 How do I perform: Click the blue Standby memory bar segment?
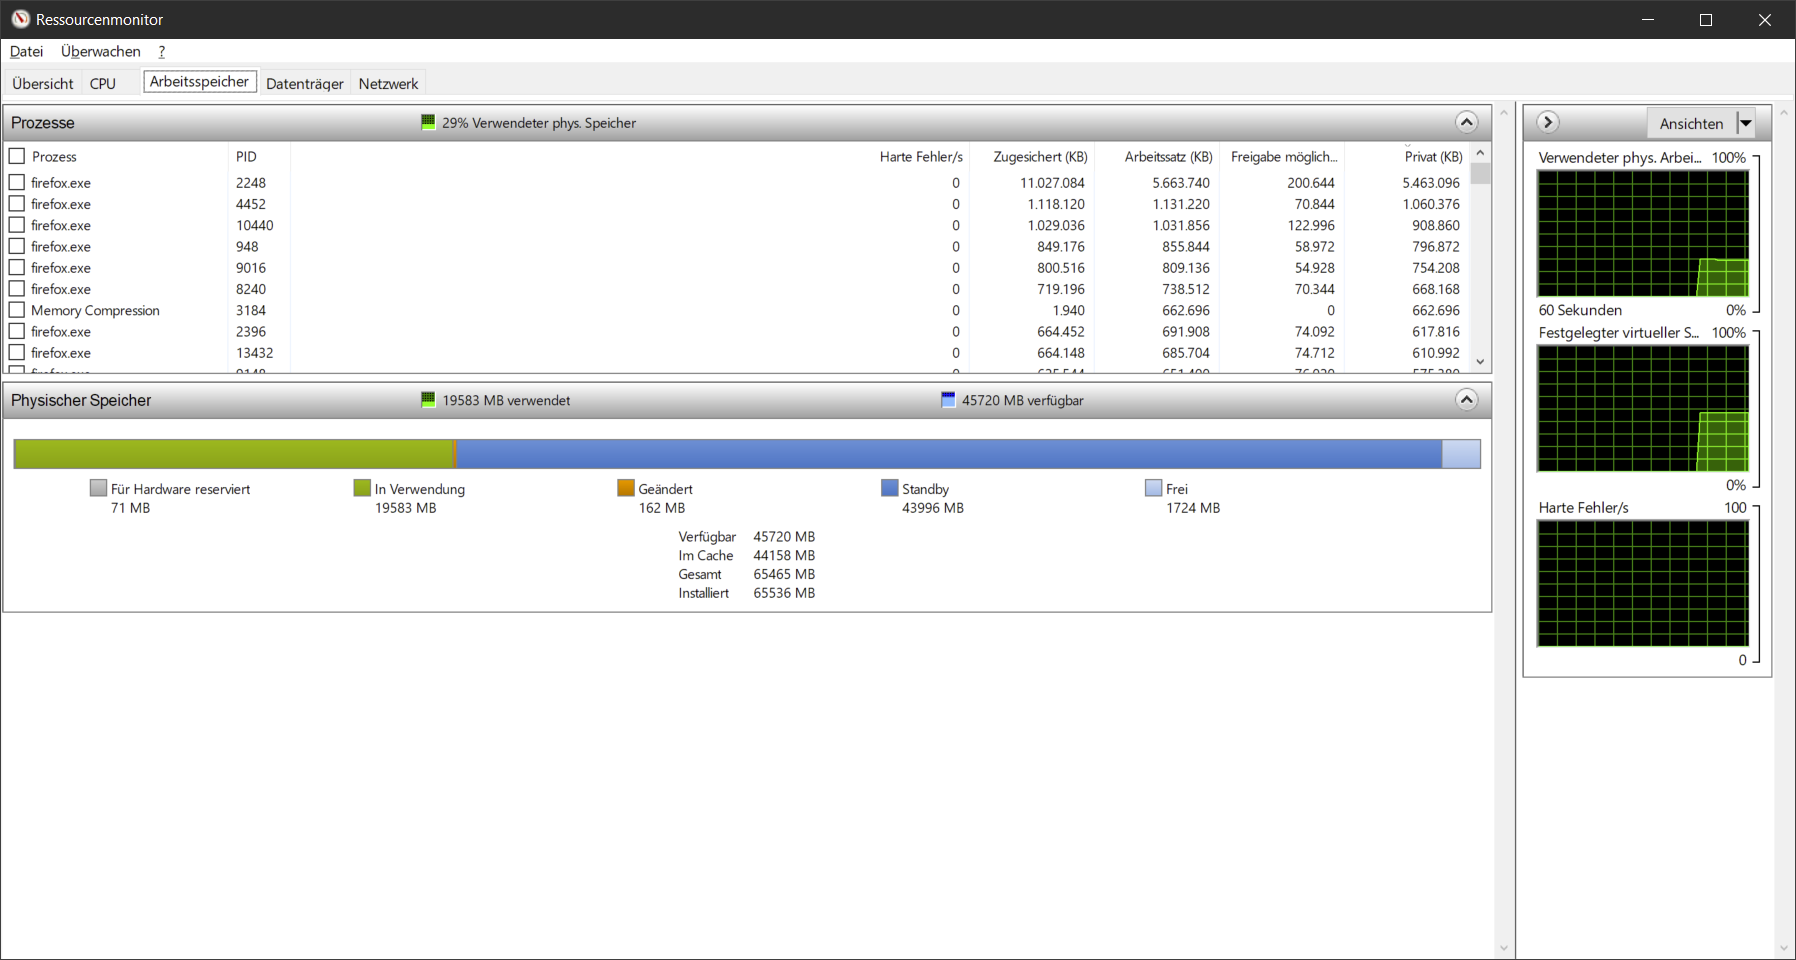tap(949, 454)
